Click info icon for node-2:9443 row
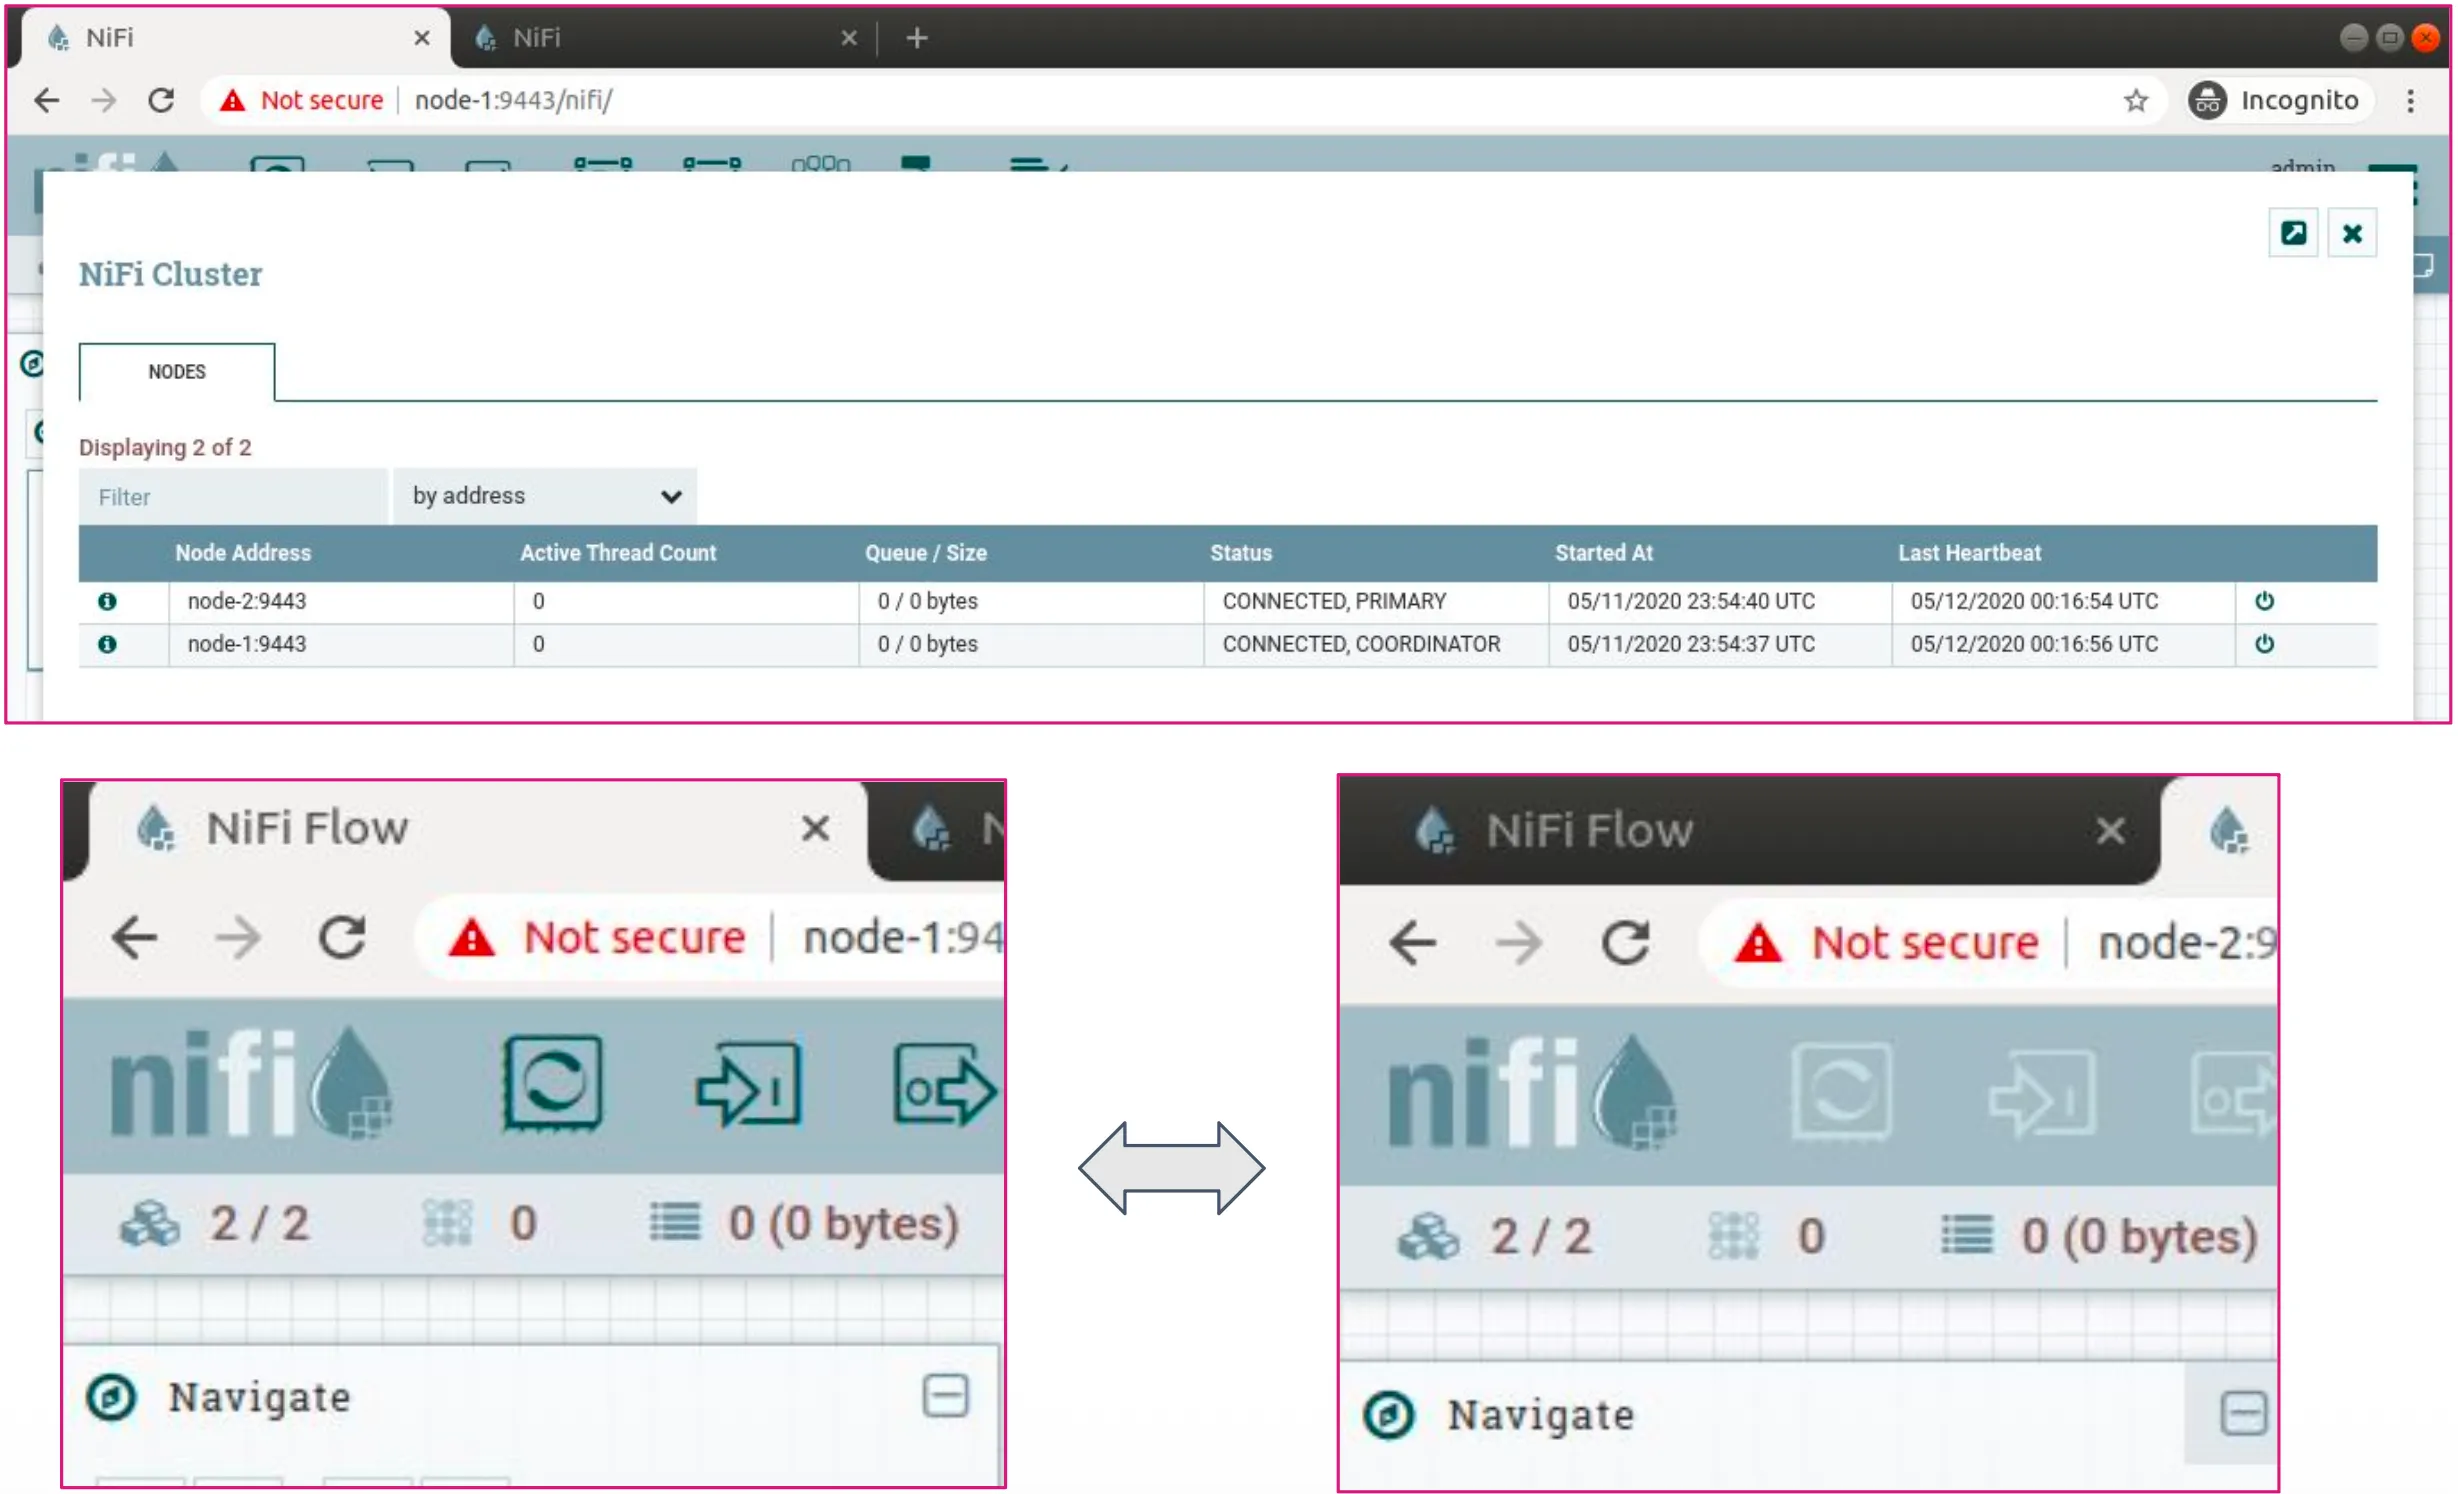Image resolution: width=2458 pixels, height=1494 pixels. (107, 601)
